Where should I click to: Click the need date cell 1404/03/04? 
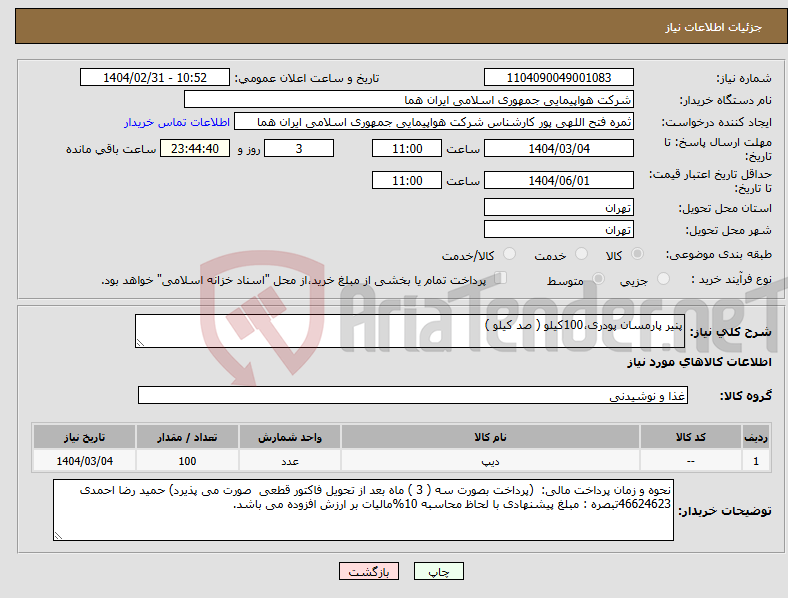pos(84,461)
